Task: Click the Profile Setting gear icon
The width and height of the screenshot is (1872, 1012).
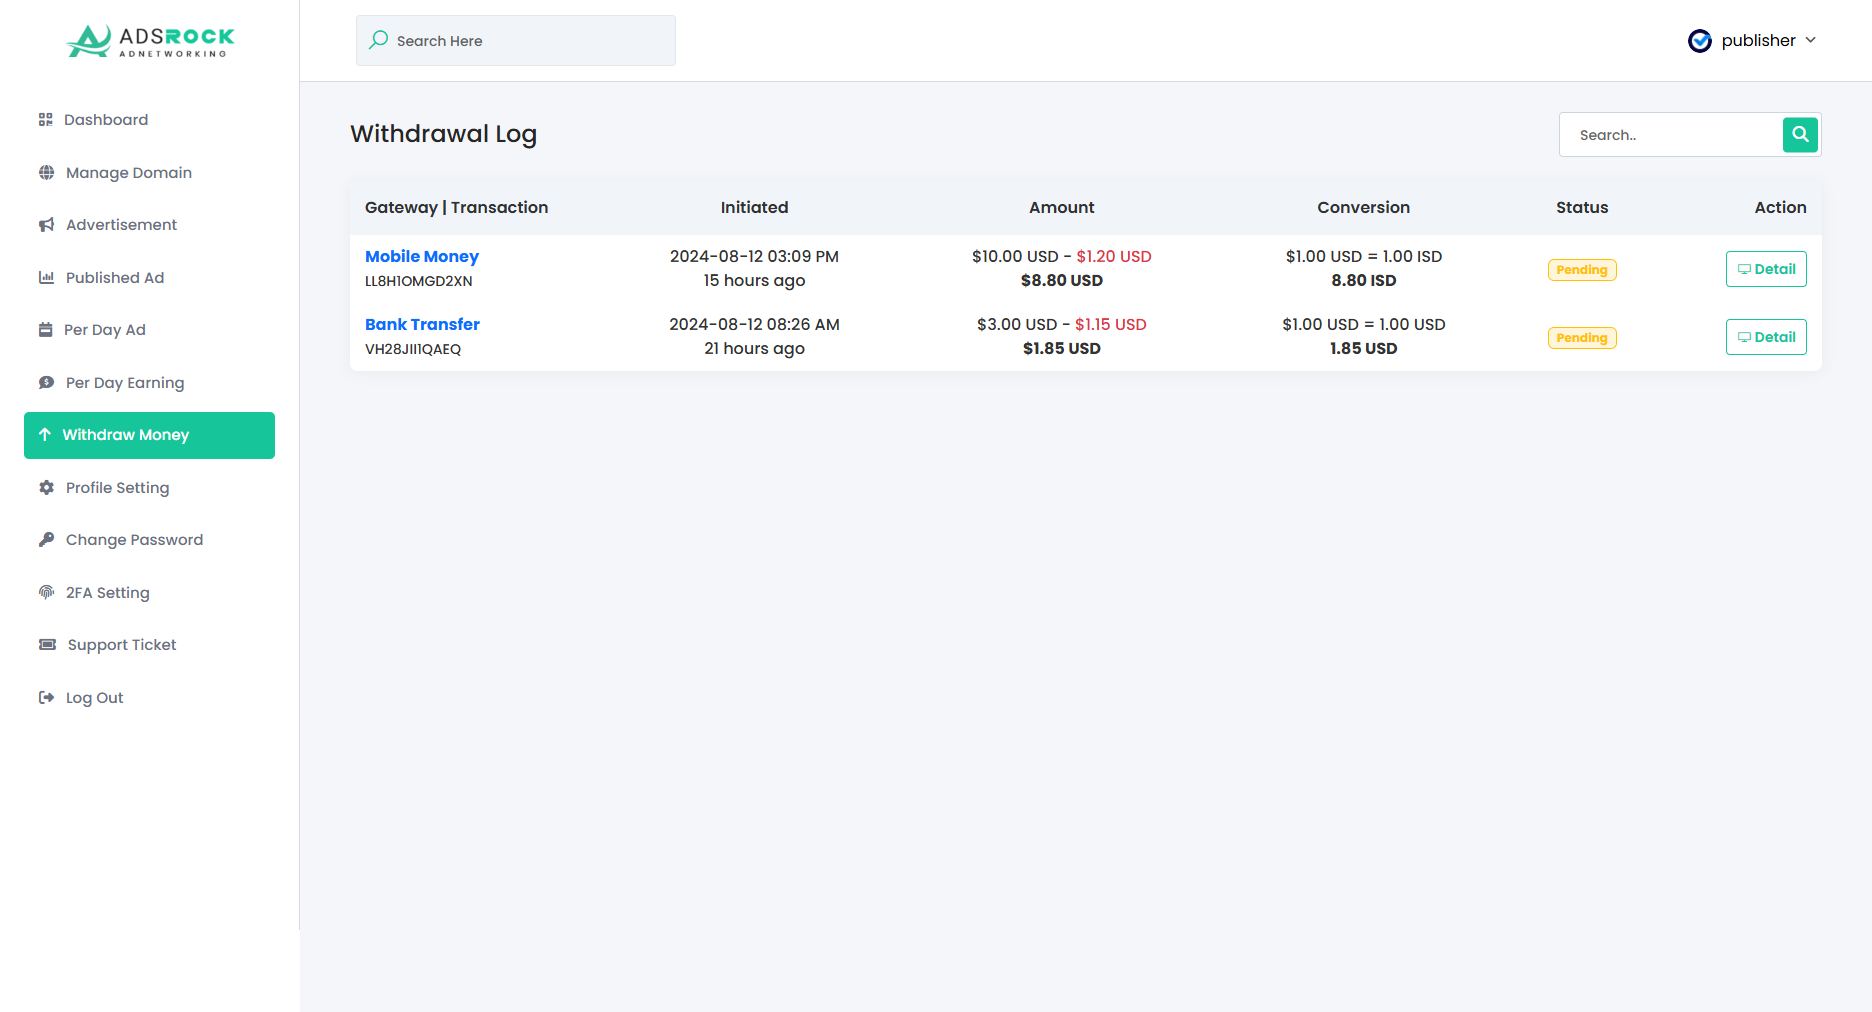Action: 47,488
